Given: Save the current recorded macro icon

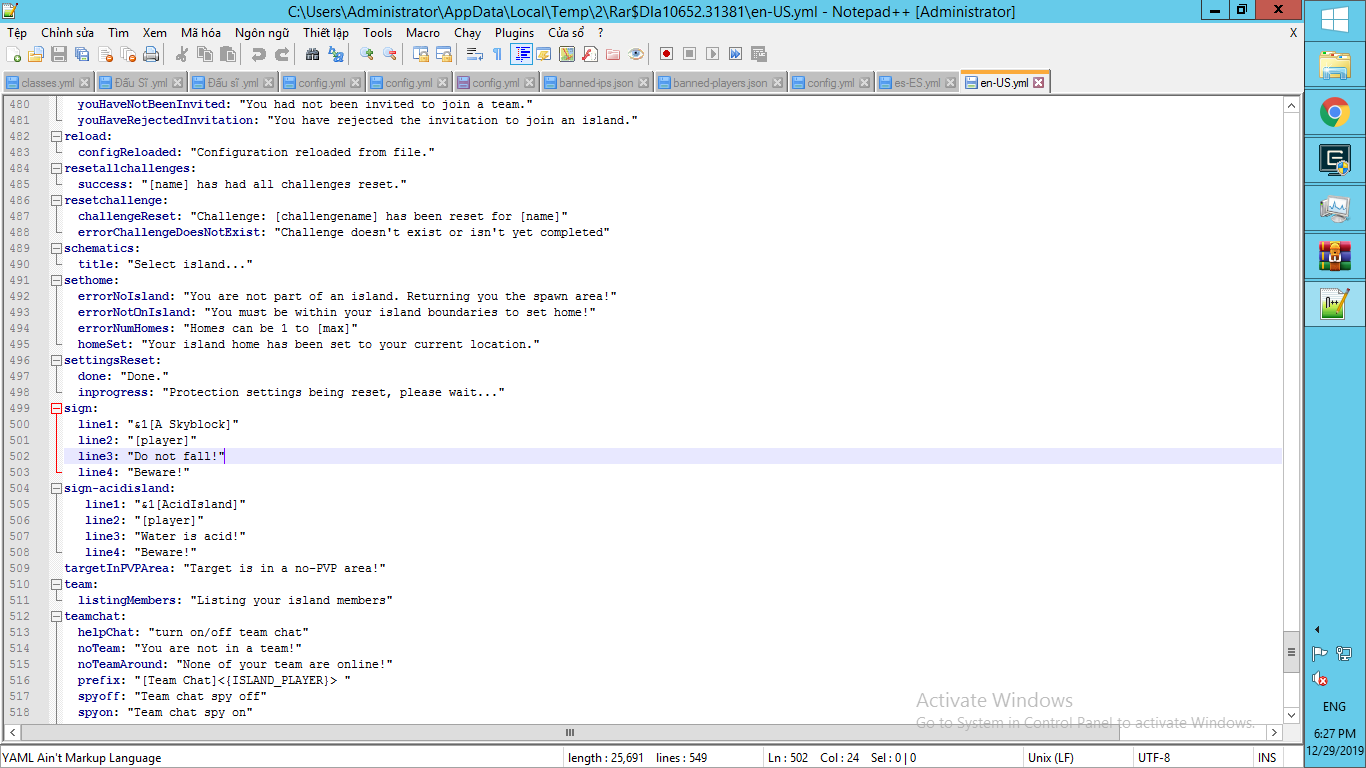Looking at the screenshot, I should point(758,54).
